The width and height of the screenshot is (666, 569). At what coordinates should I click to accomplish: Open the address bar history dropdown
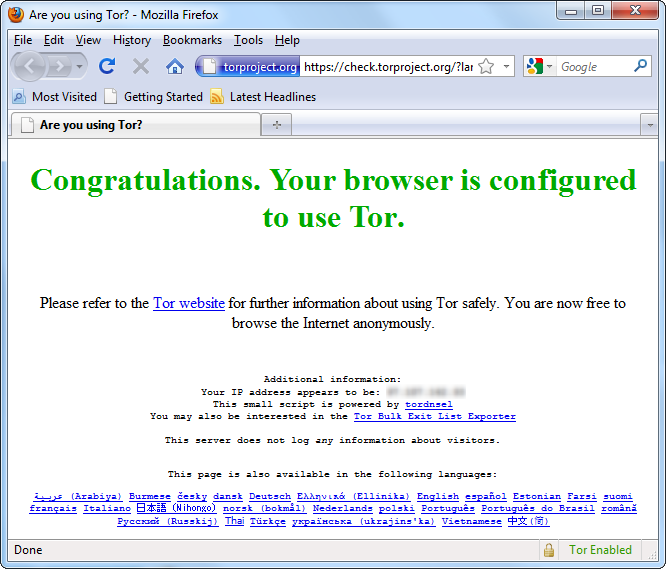[x=506, y=66]
